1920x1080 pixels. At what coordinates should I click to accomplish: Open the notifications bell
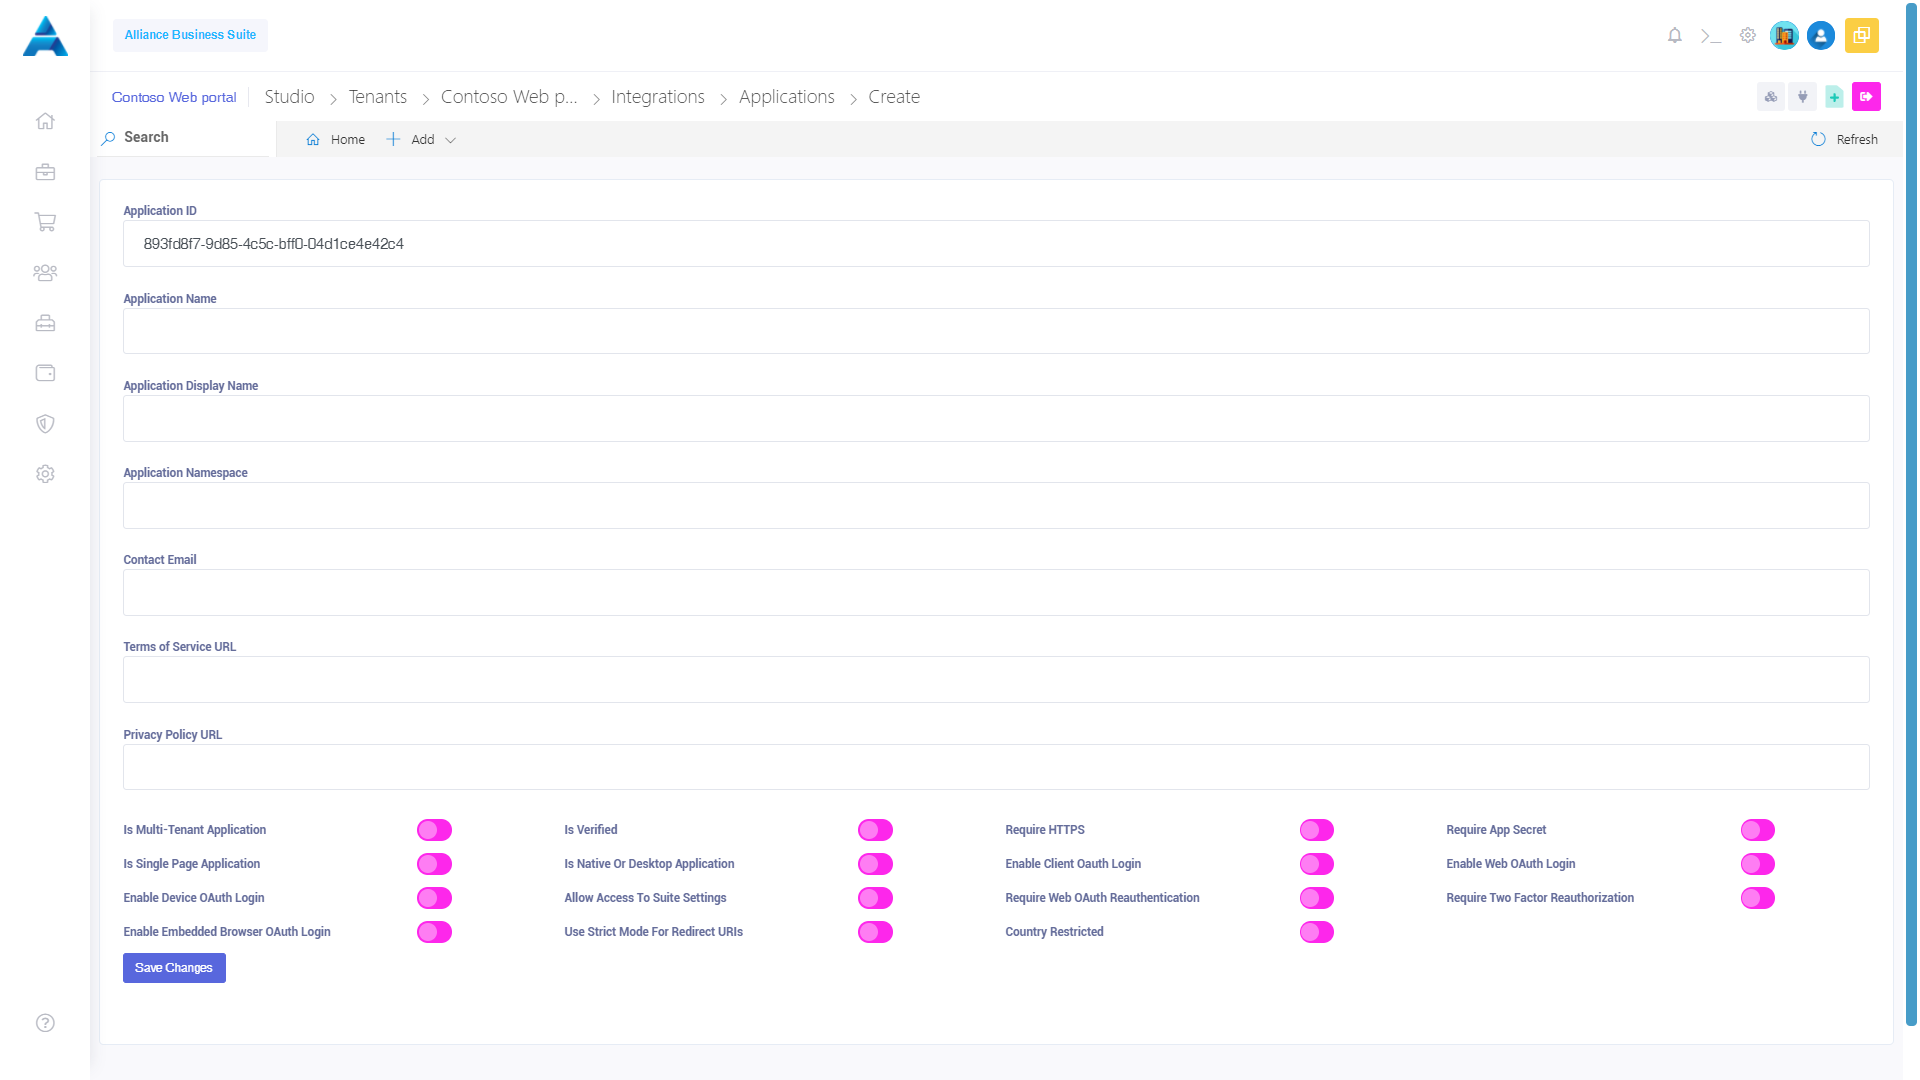click(x=1675, y=36)
